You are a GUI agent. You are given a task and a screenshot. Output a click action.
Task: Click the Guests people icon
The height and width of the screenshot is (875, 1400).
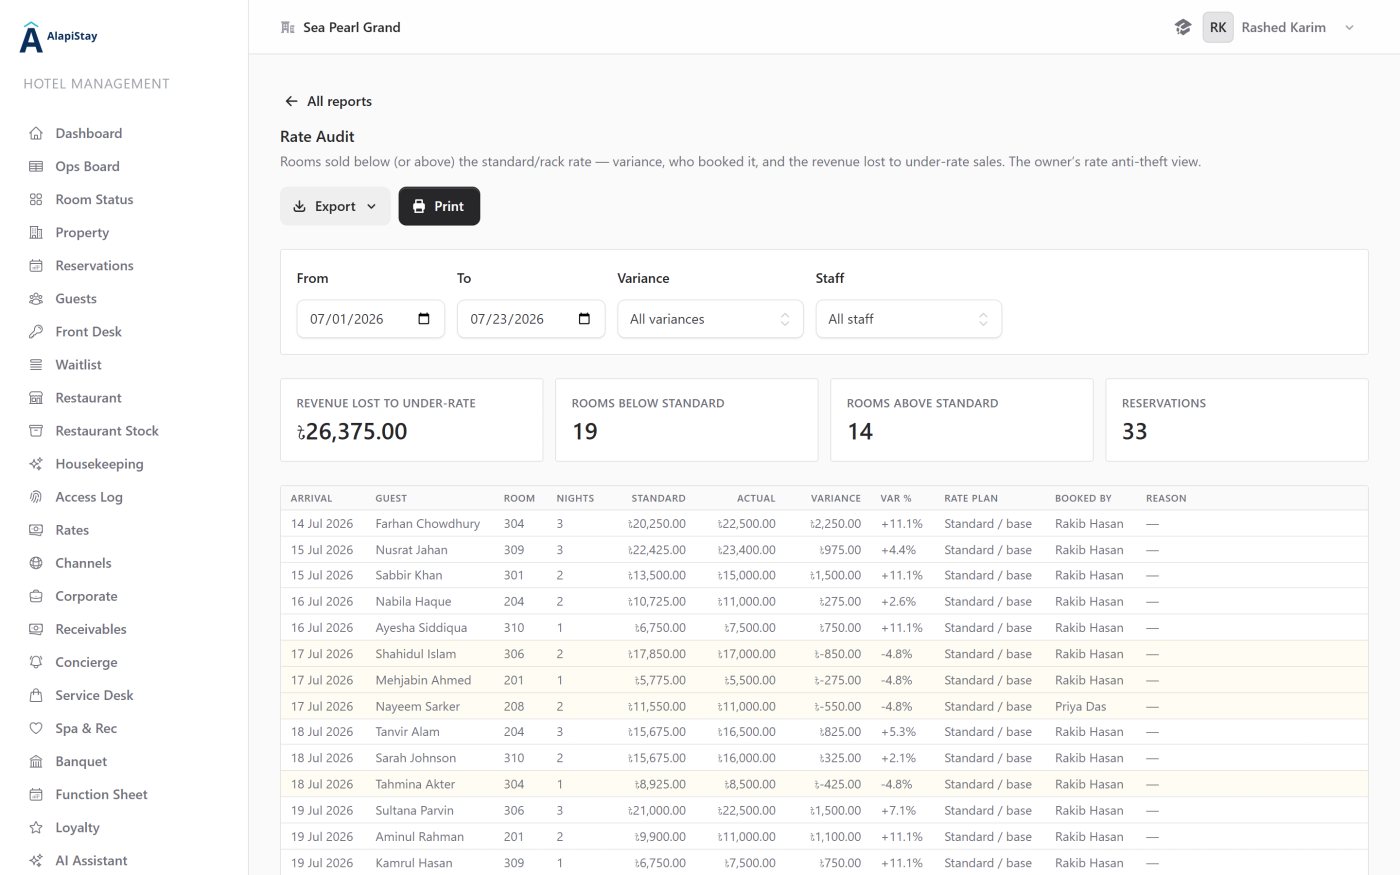(36, 298)
